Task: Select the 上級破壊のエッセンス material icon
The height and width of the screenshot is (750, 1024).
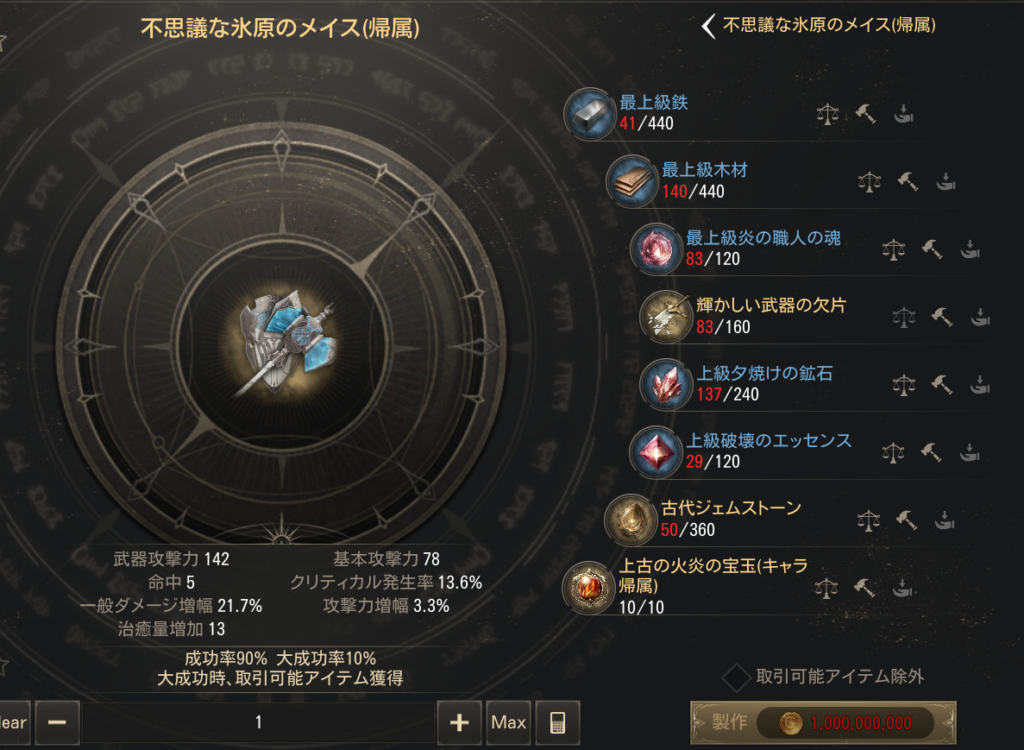Action: point(655,451)
